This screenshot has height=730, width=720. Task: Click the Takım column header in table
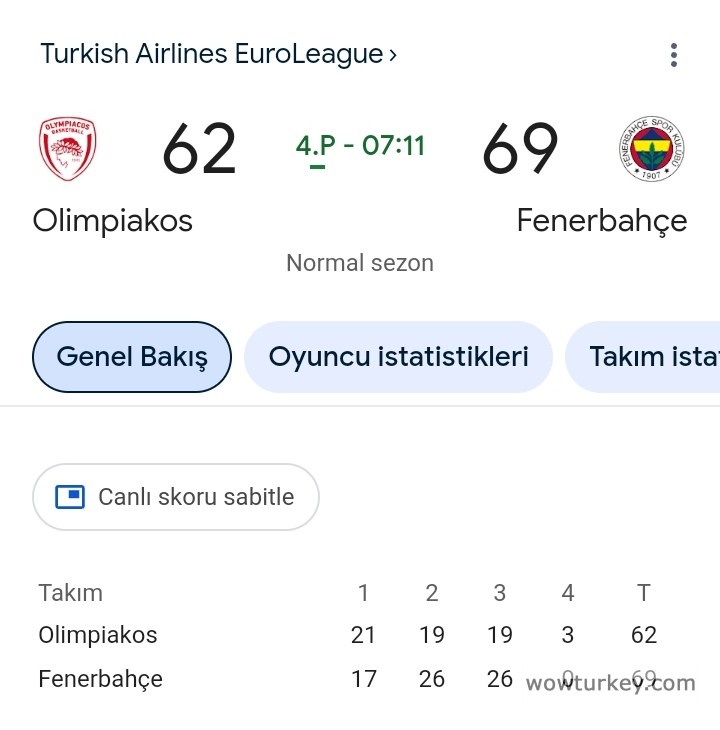tap(70, 593)
